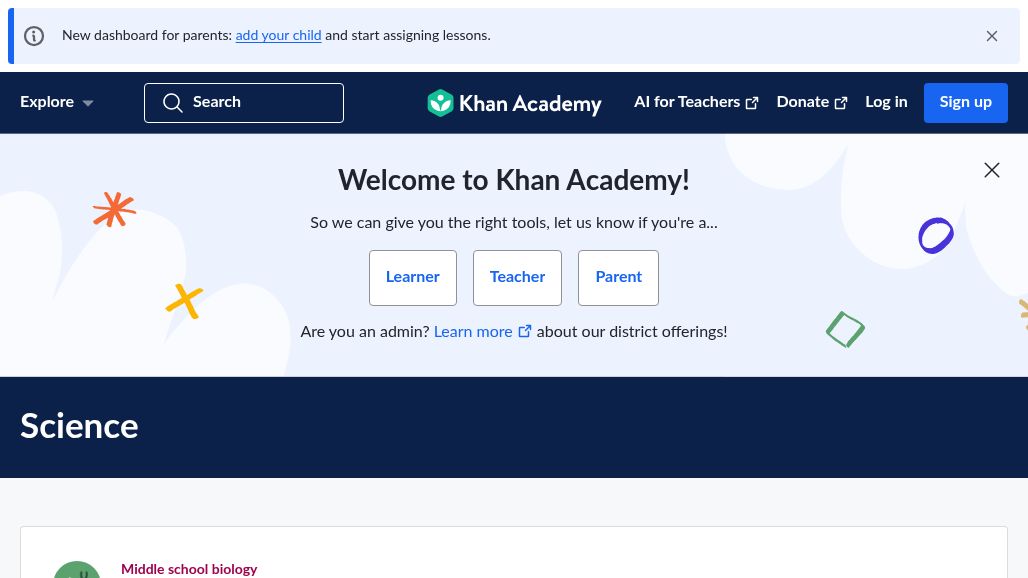The height and width of the screenshot is (578, 1028).
Task: Click the Khan Academy leaf logo icon
Action: [x=440, y=103]
